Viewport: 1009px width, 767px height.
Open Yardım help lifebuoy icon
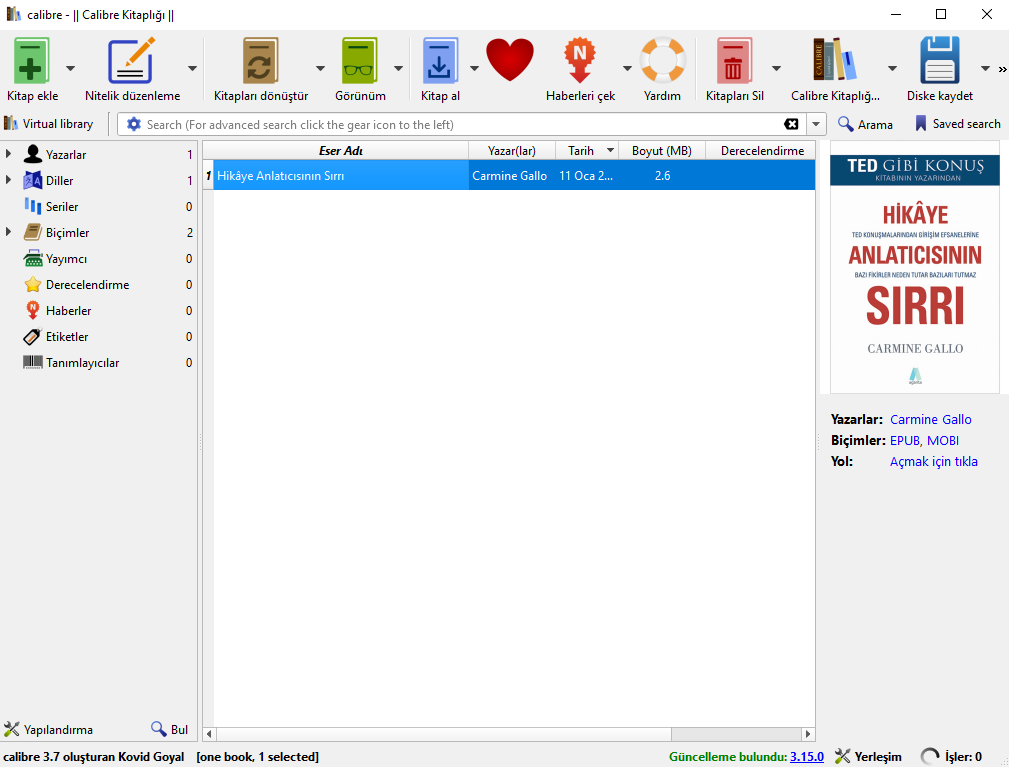(x=663, y=60)
